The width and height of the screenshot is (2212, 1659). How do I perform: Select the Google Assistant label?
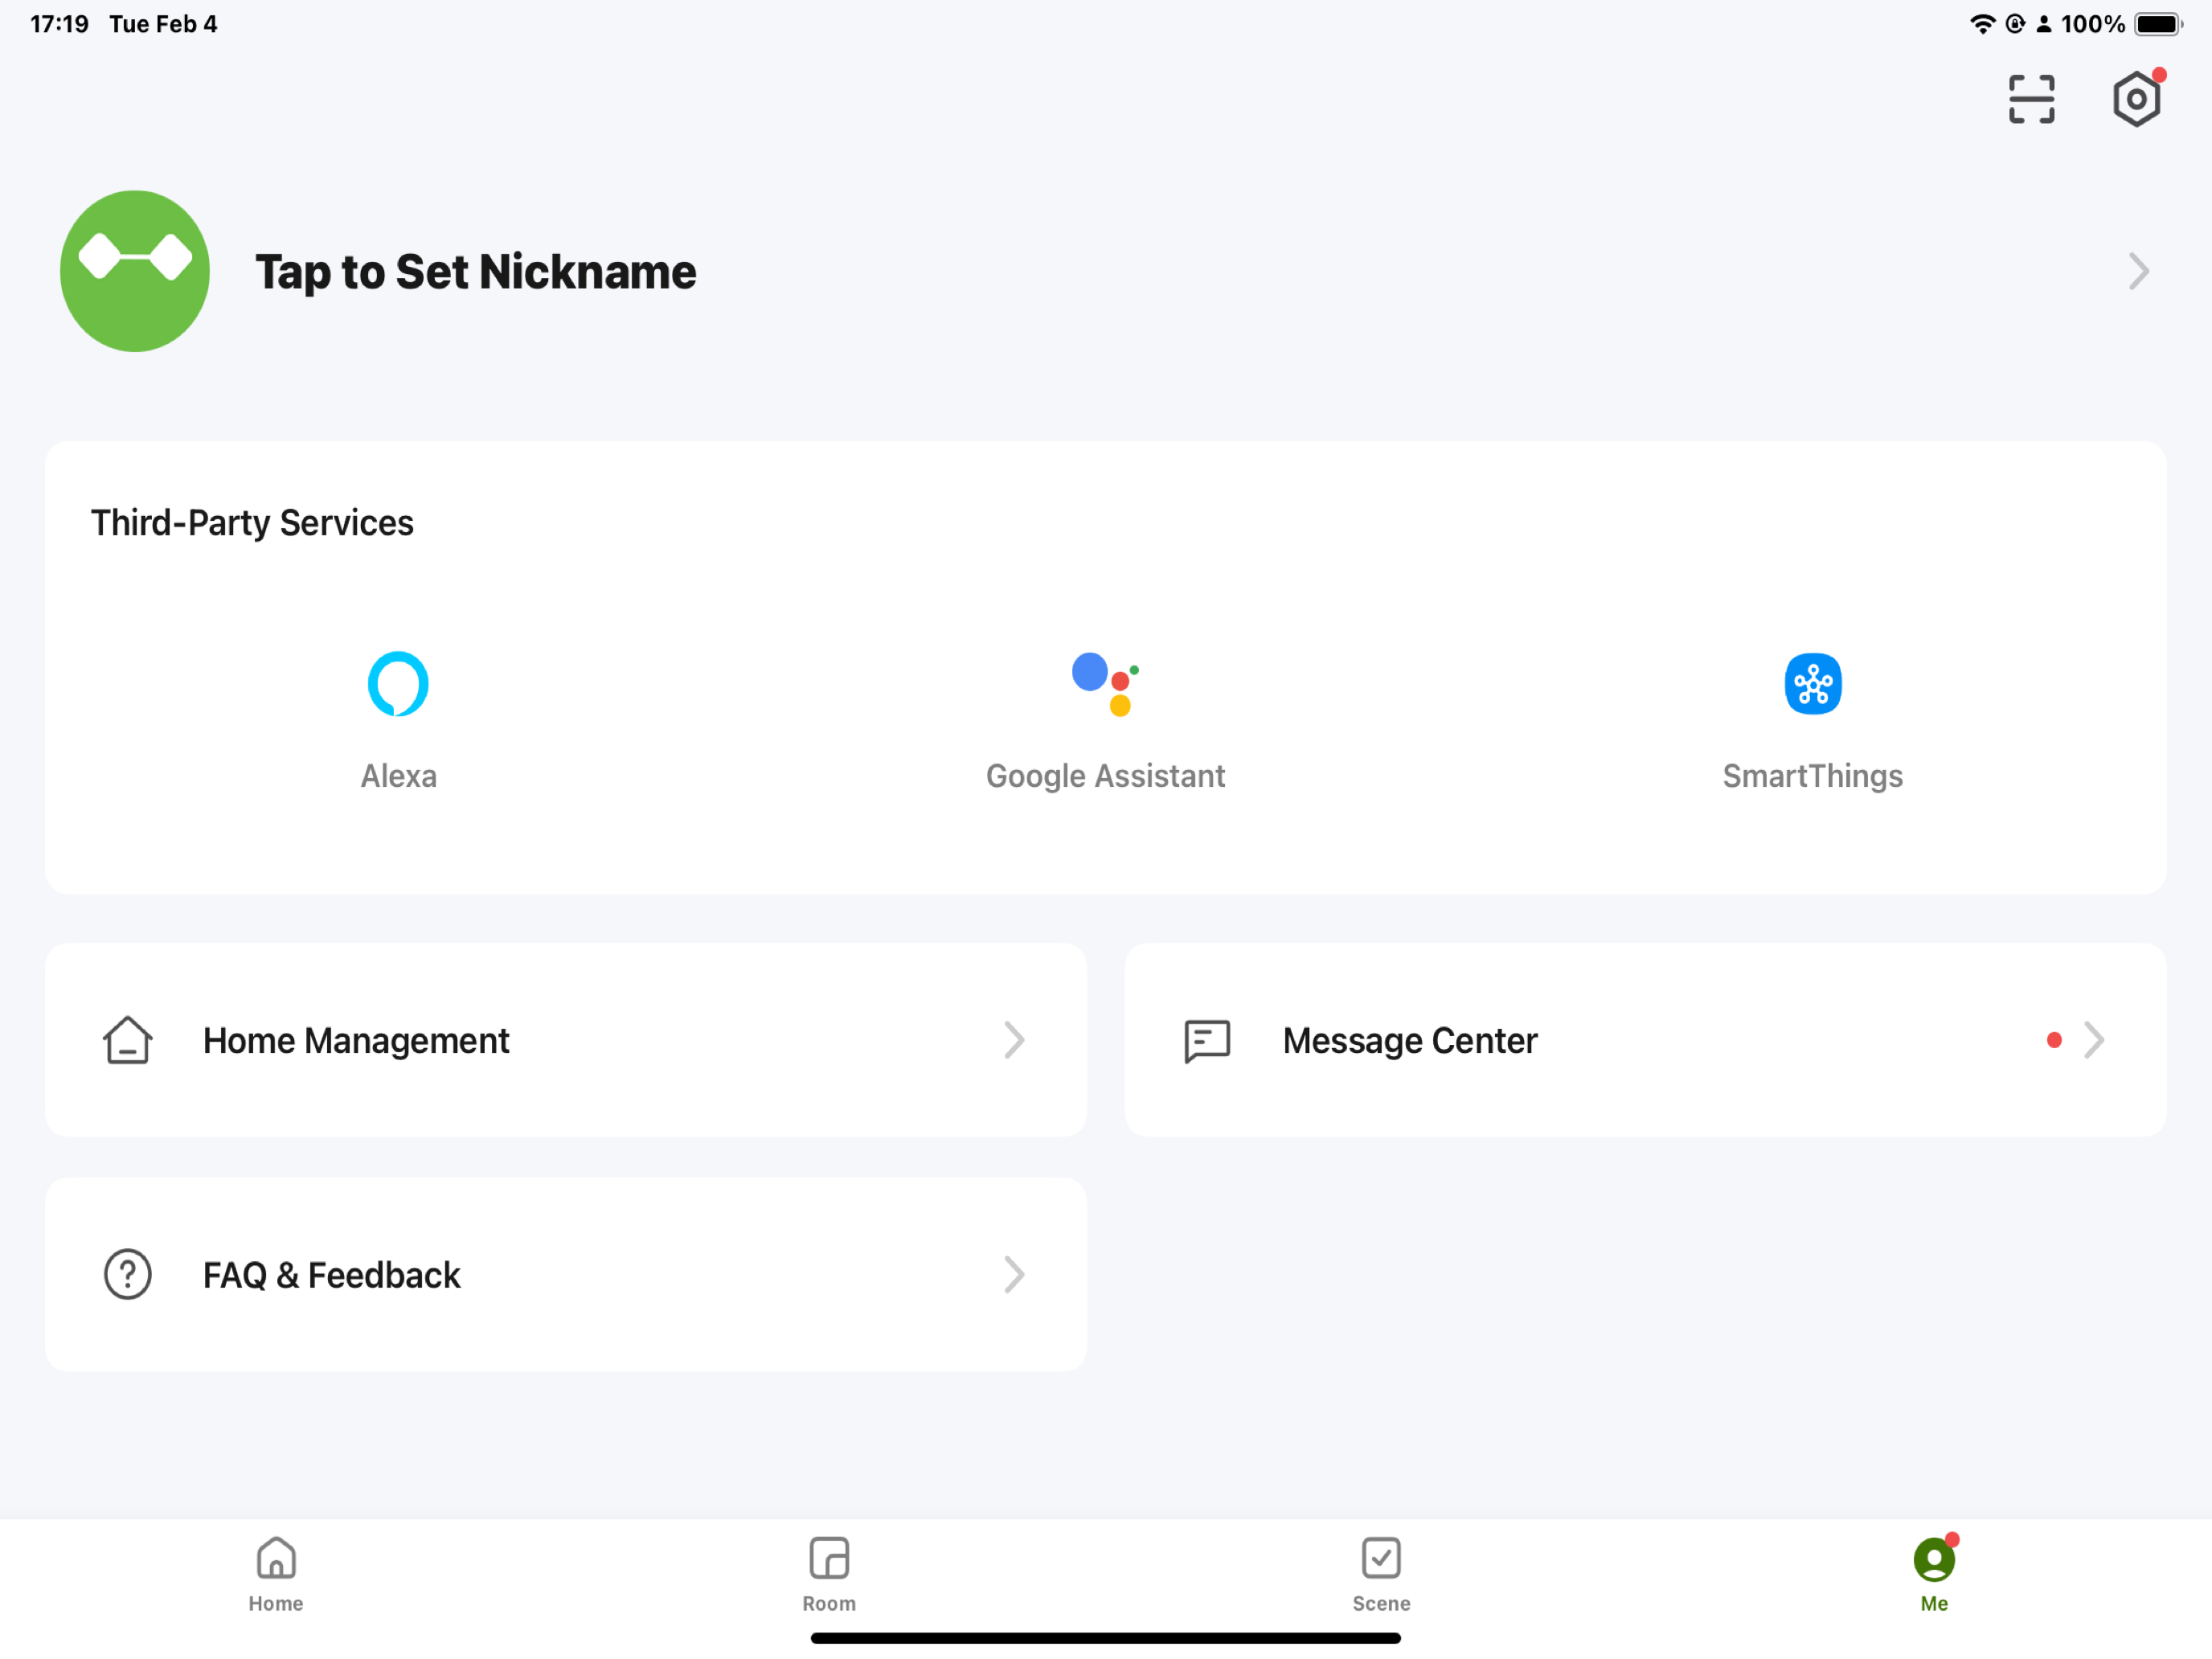coord(1105,776)
